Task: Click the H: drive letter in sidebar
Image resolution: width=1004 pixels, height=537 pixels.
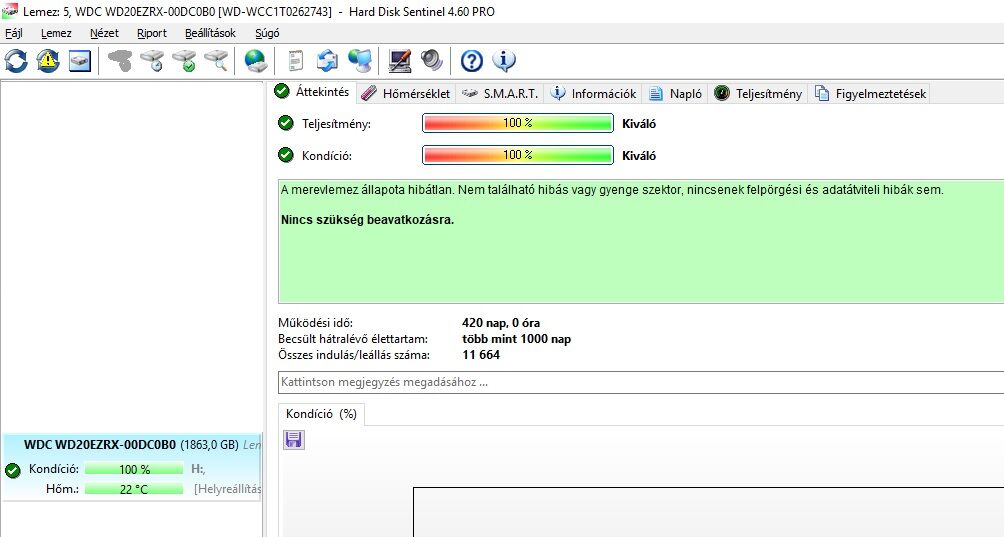Action: [198, 469]
